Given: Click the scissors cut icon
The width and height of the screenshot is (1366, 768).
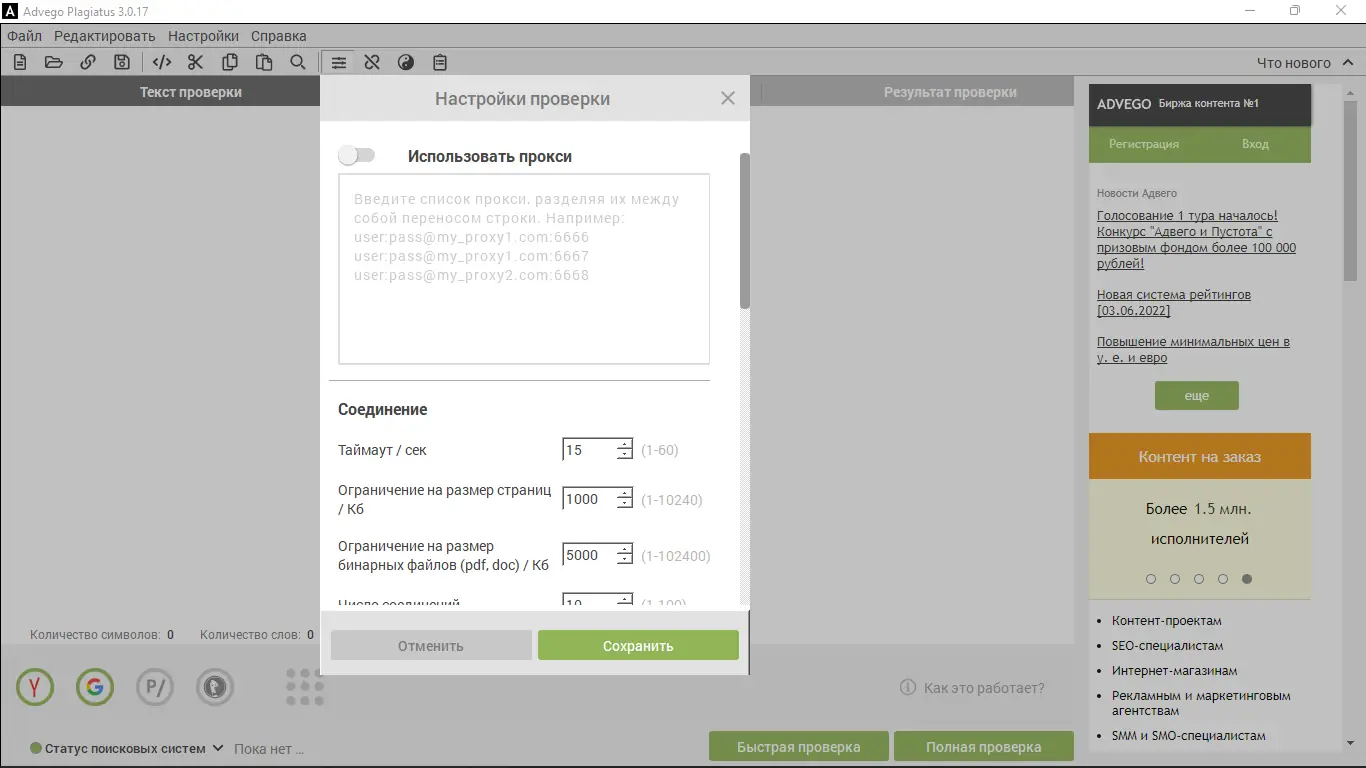Looking at the screenshot, I should pyautogui.click(x=195, y=62).
